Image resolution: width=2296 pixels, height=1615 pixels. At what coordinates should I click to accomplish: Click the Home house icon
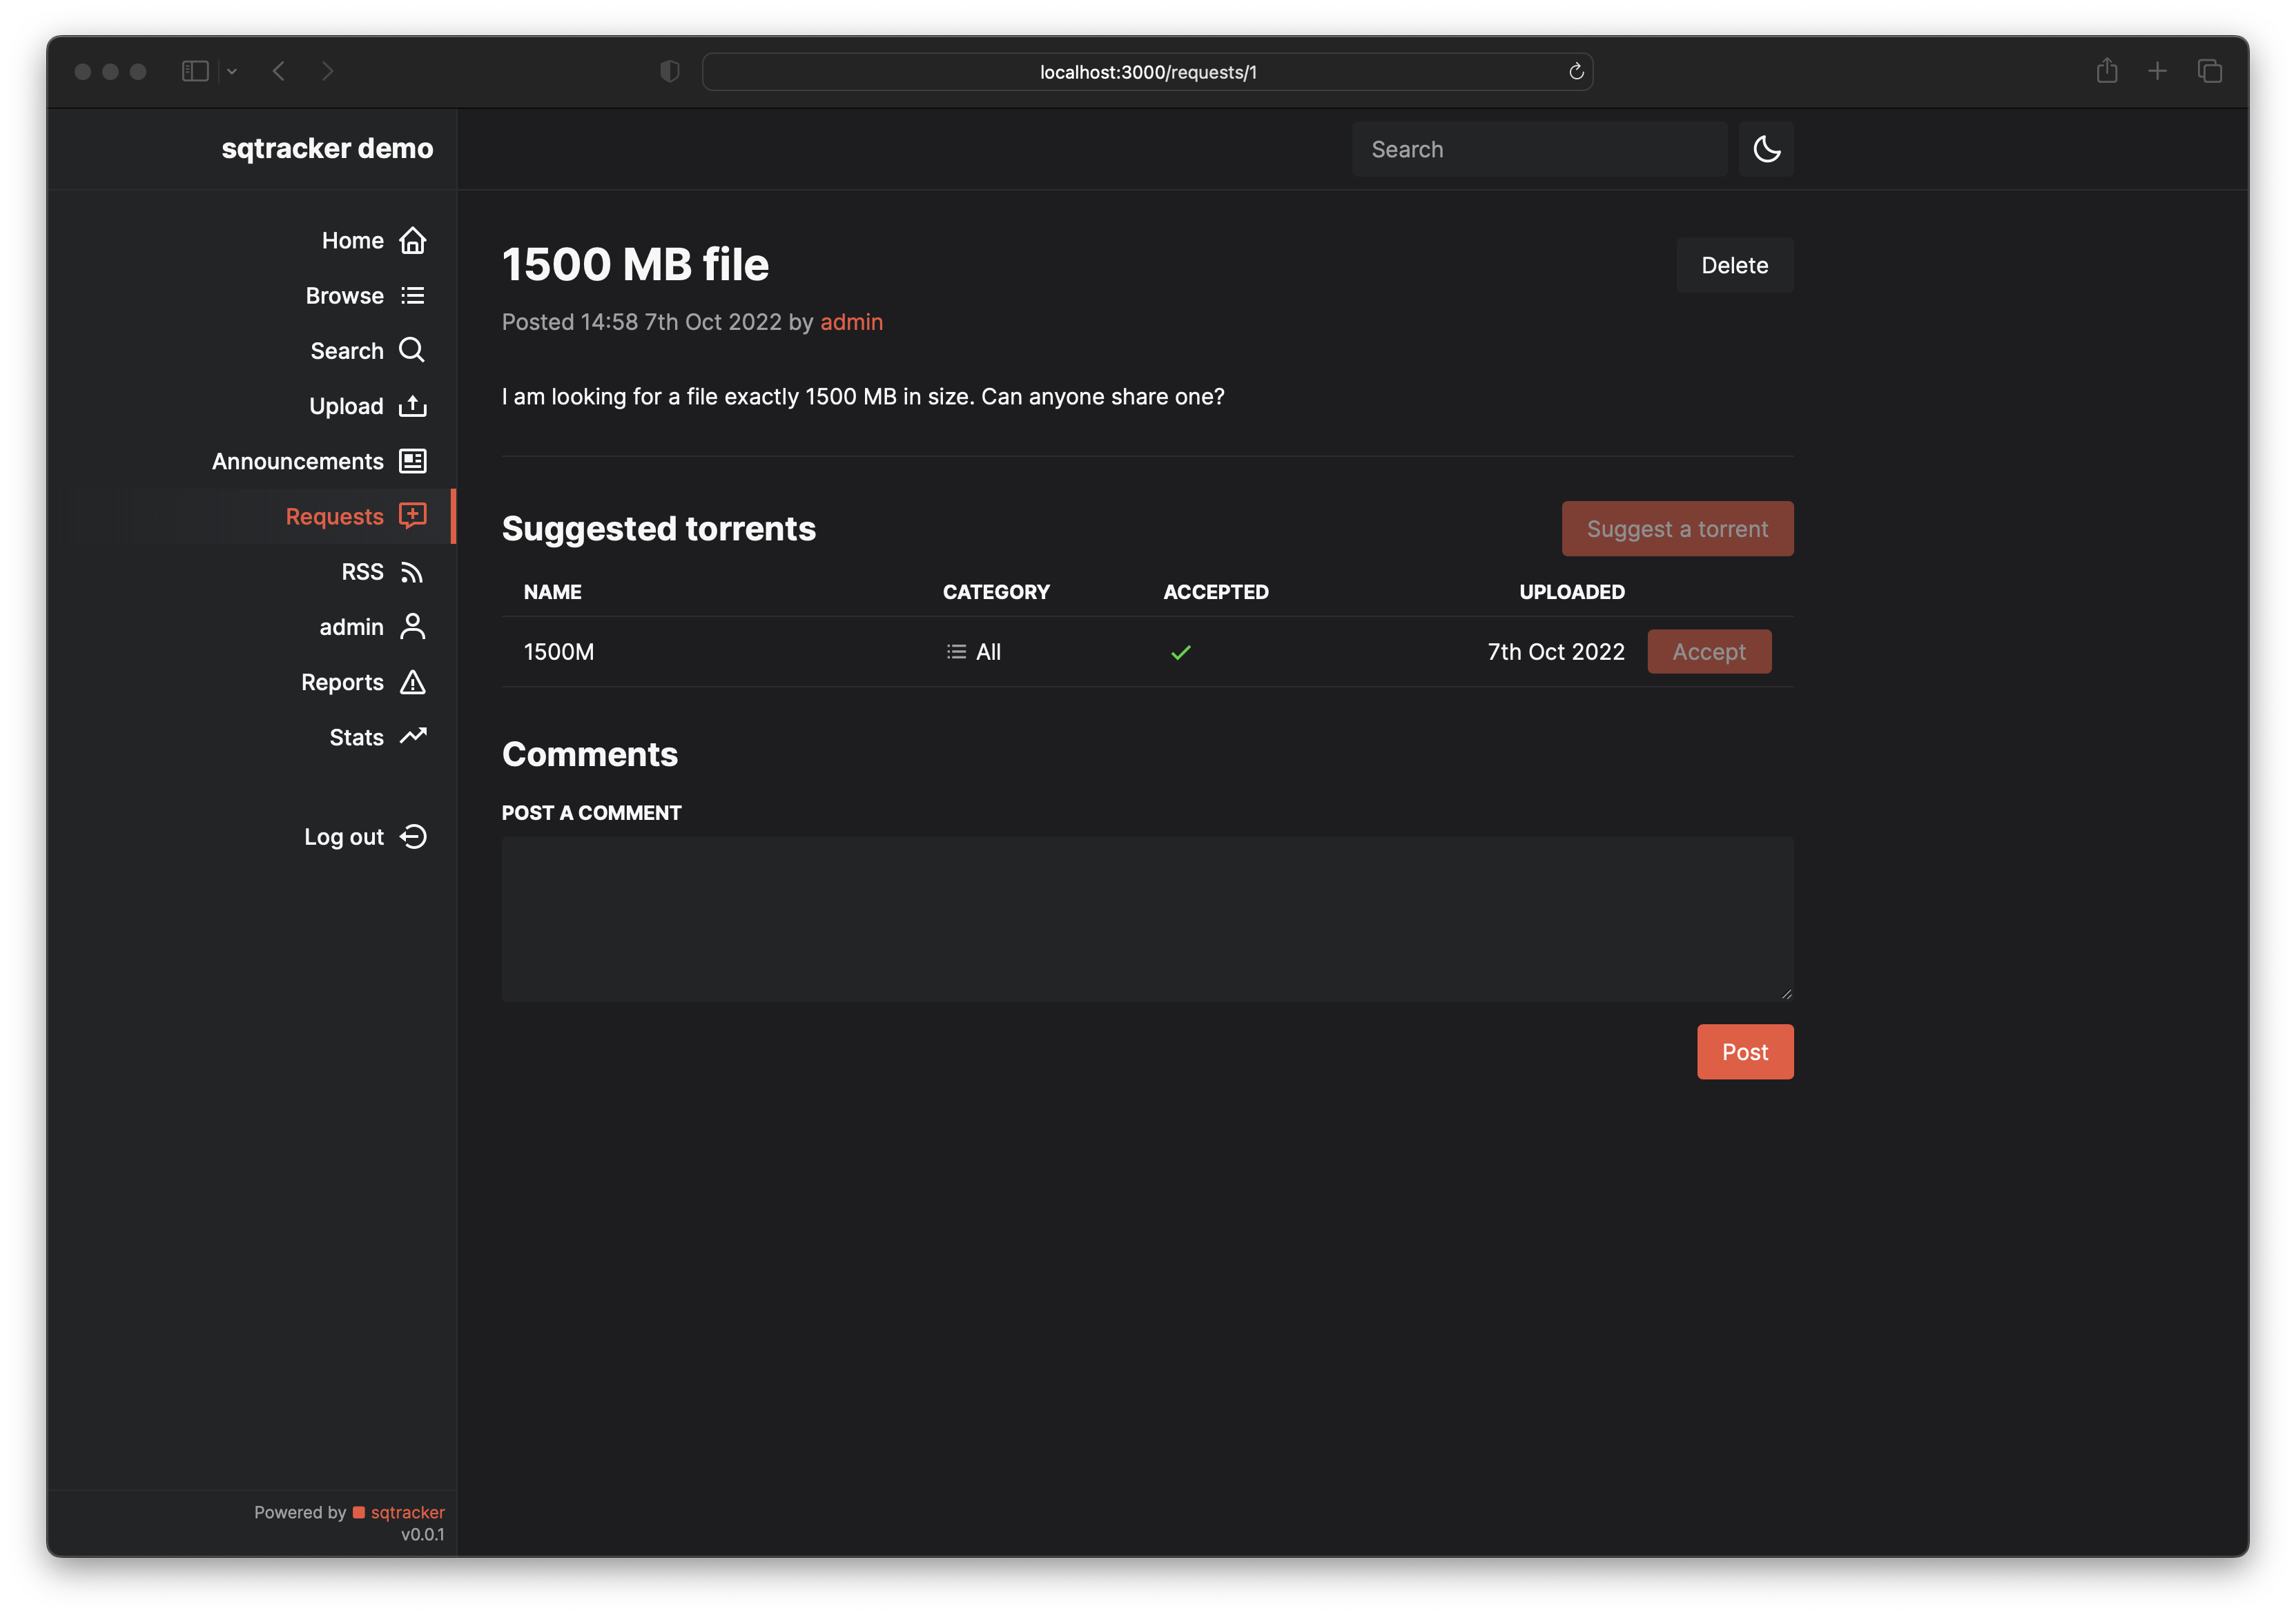(412, 241)
